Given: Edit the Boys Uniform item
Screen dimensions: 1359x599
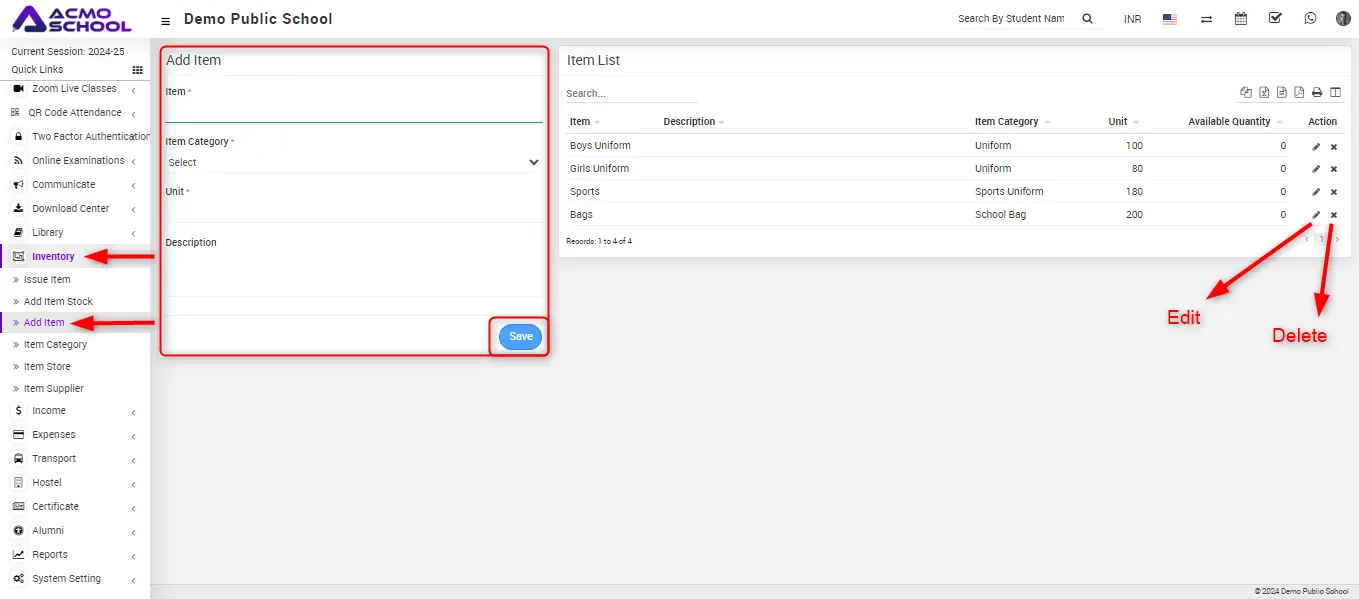Looking at the screenshot, I should (1316, 147).
